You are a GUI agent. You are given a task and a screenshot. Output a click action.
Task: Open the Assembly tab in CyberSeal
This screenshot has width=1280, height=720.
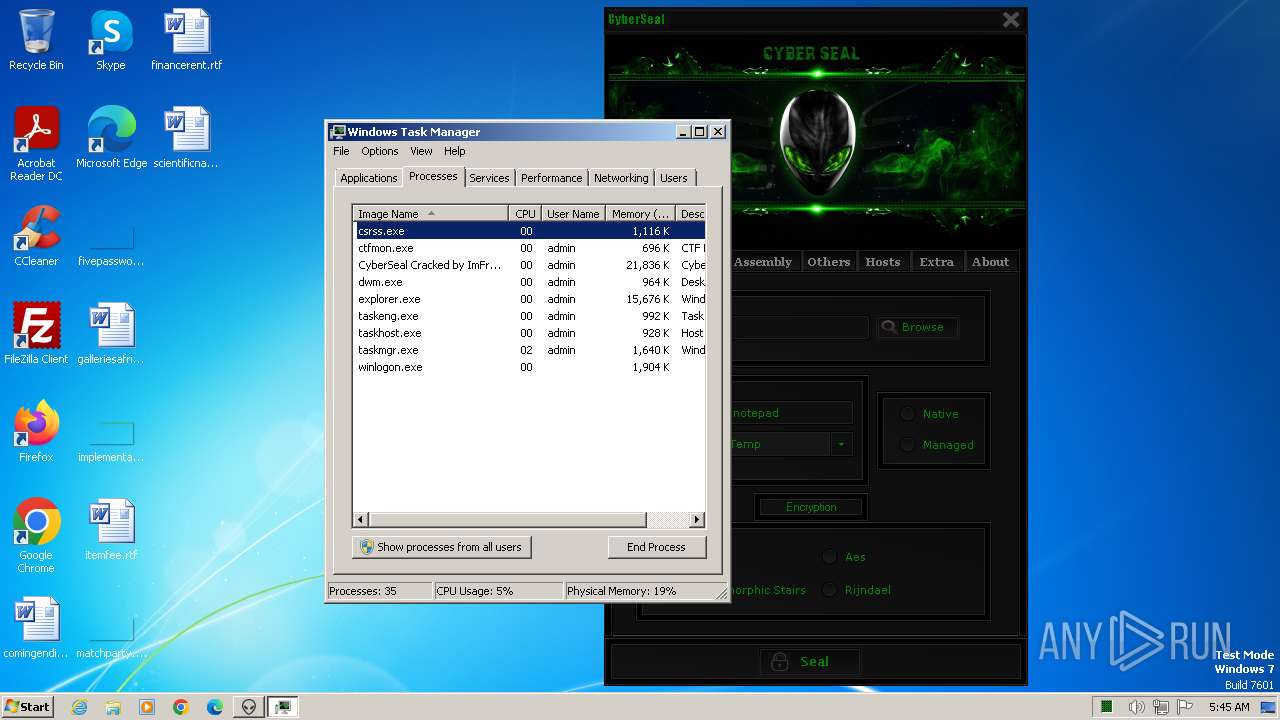coord(762,262)
